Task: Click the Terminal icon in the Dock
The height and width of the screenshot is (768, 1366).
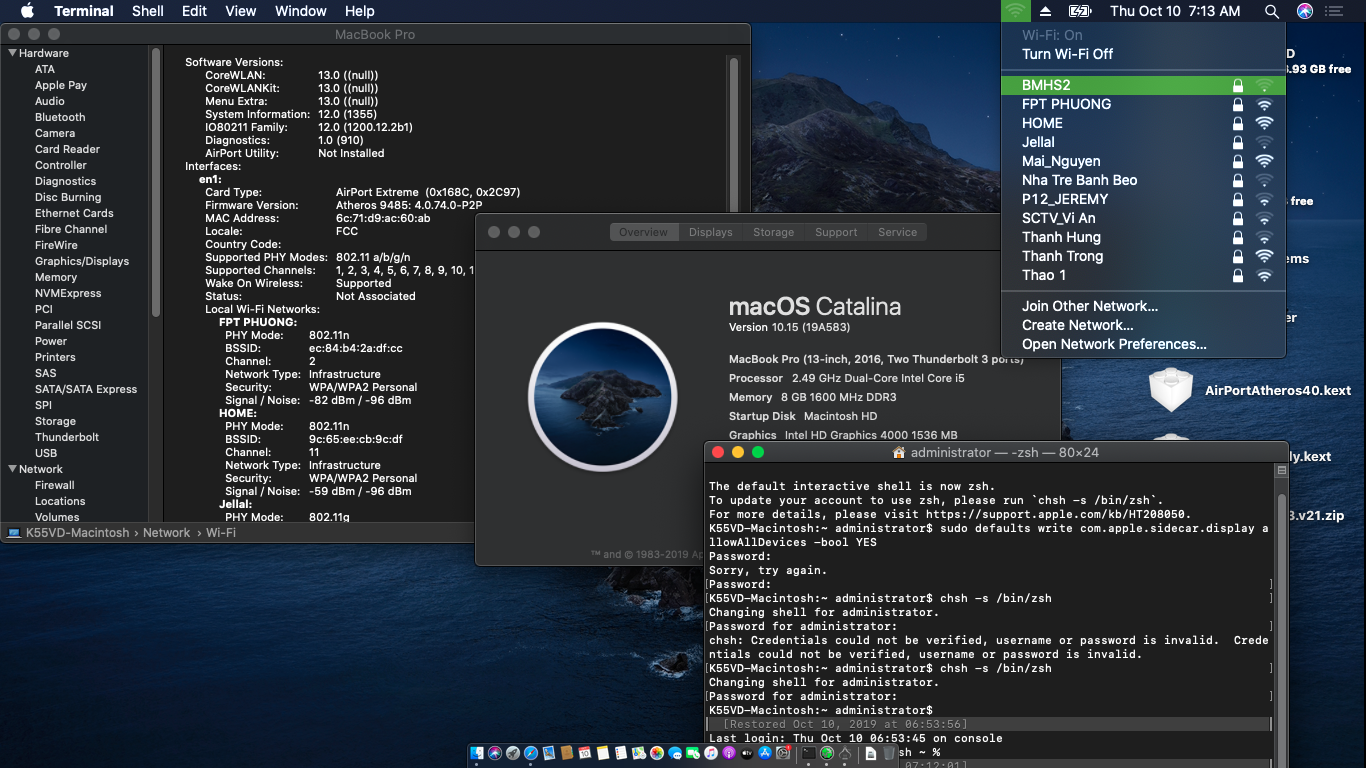Action: [809, 753]
